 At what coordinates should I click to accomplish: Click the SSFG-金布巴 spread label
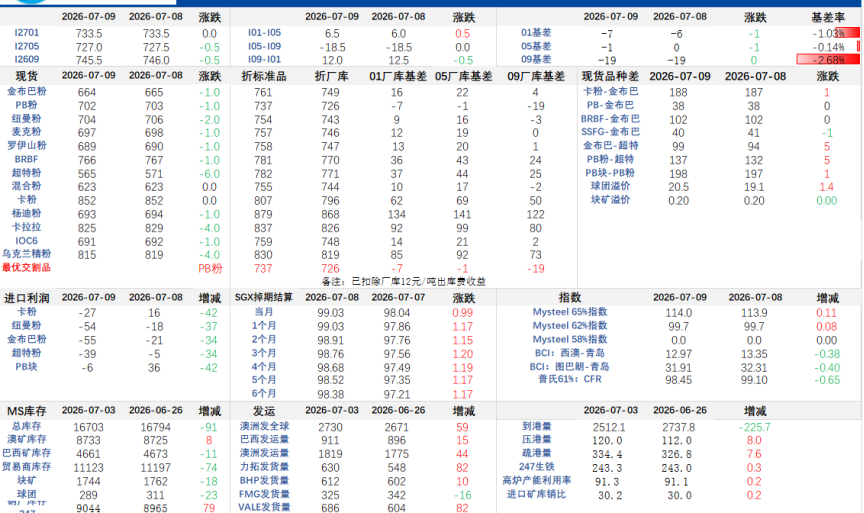click(611, 132)
